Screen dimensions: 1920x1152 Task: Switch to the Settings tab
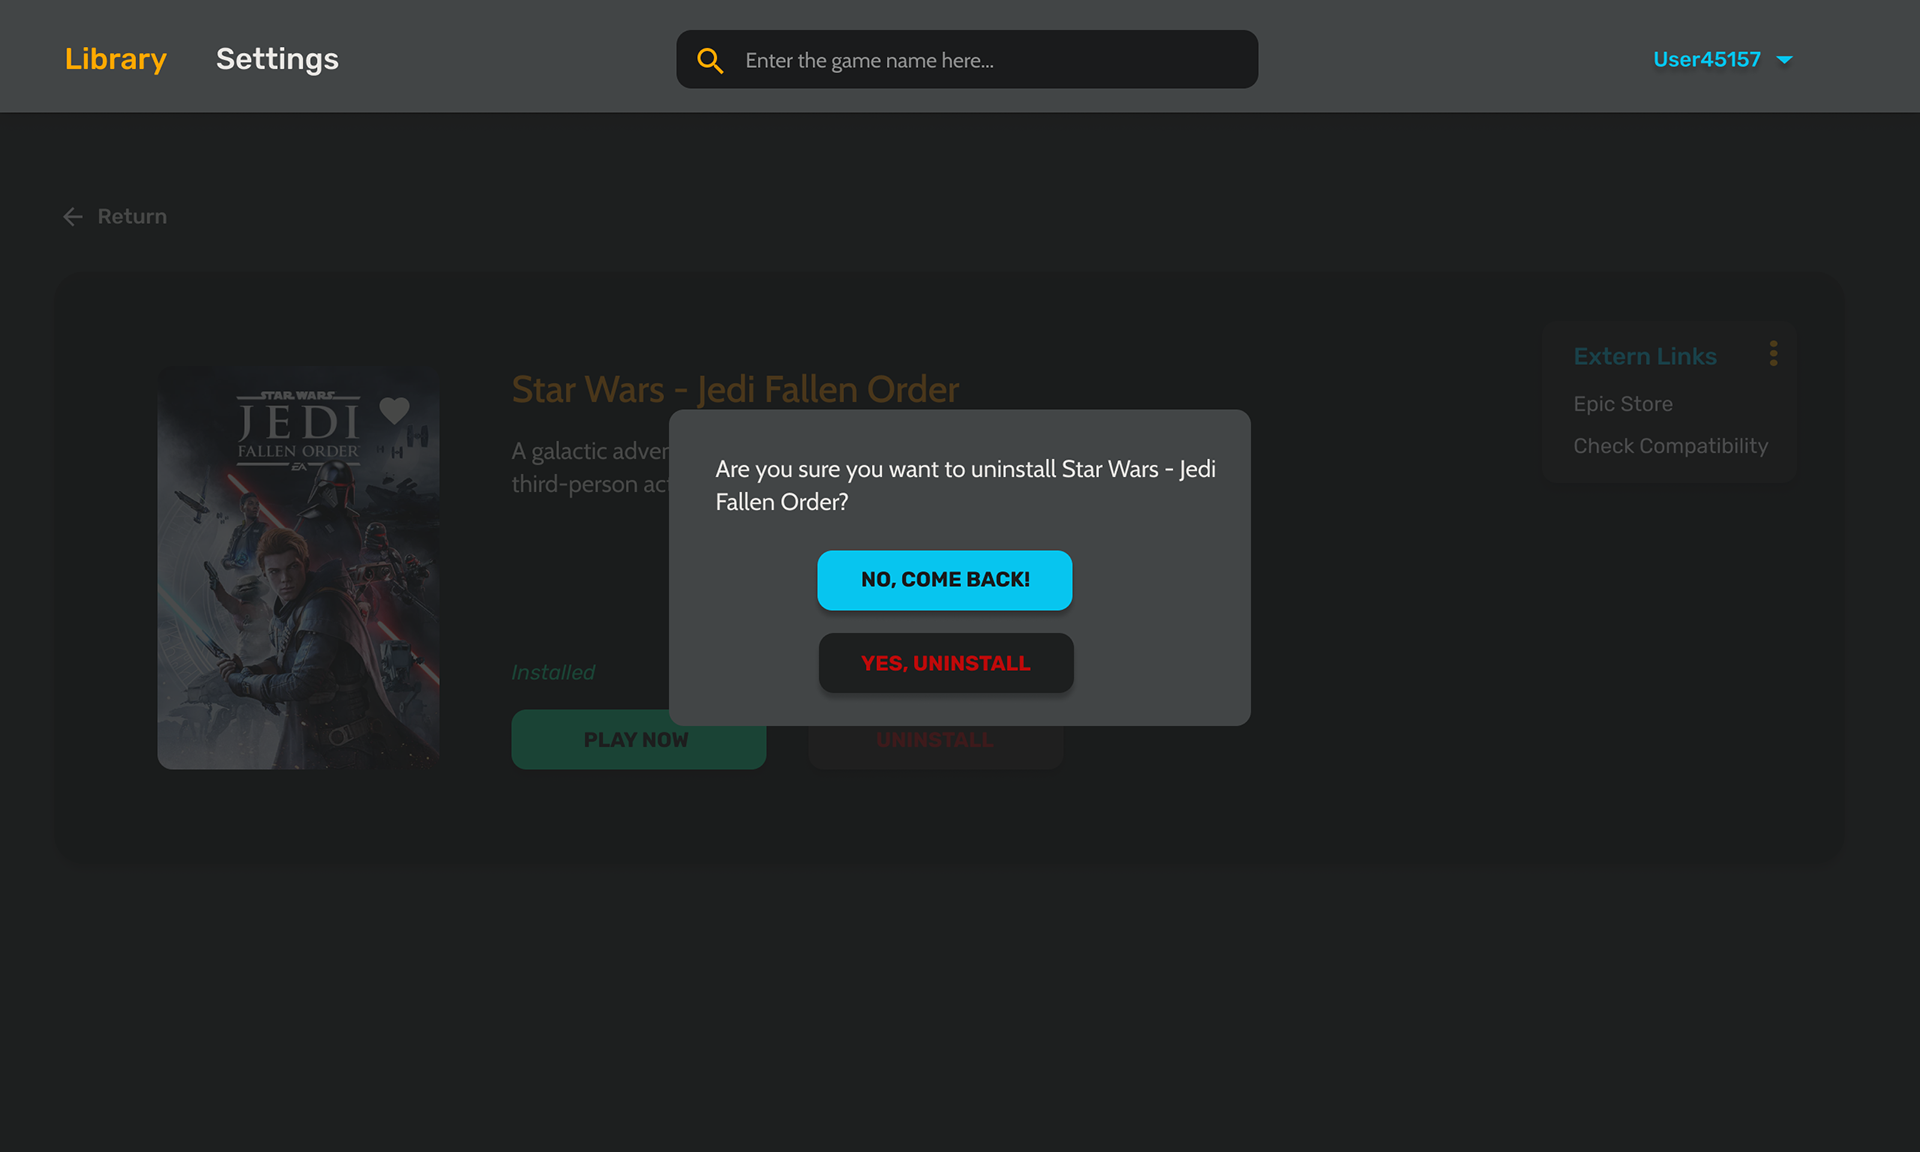coord(277,59)
